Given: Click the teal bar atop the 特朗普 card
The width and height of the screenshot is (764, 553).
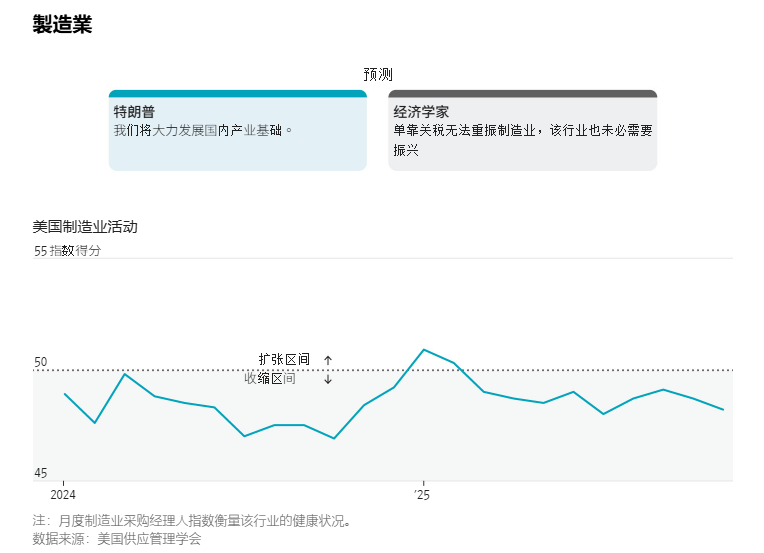Looking at the screenshot, I should click(238, 93).
